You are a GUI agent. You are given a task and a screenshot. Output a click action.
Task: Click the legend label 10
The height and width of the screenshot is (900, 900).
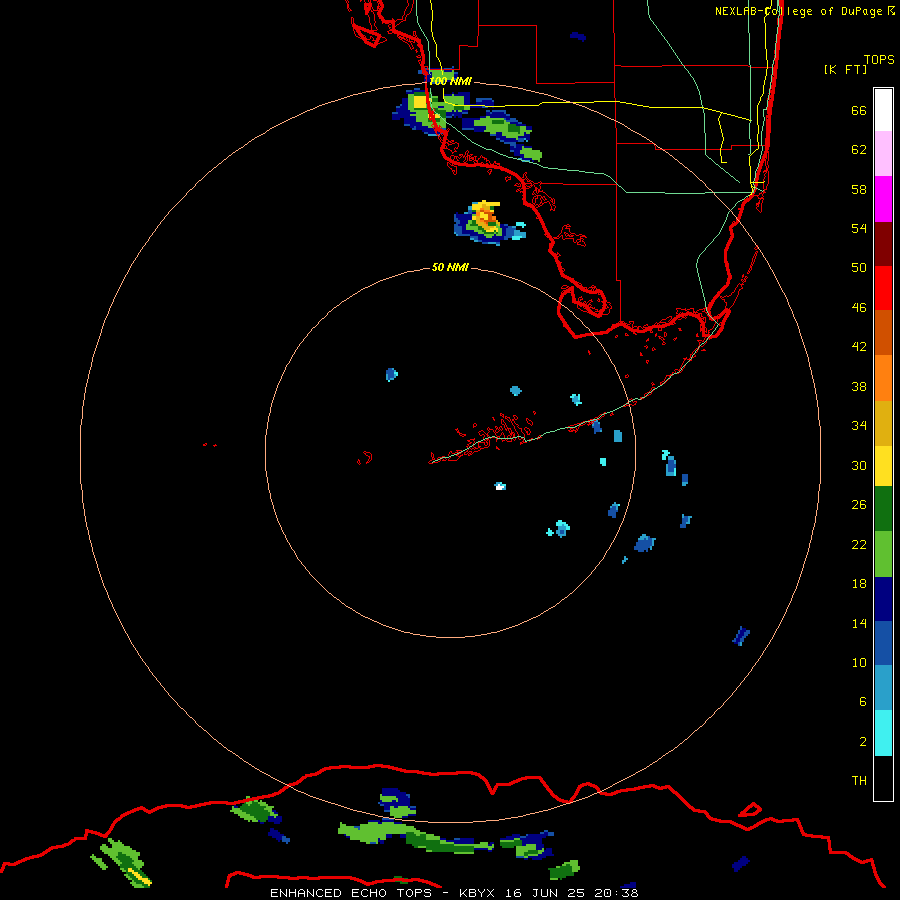tap(859, 662)
